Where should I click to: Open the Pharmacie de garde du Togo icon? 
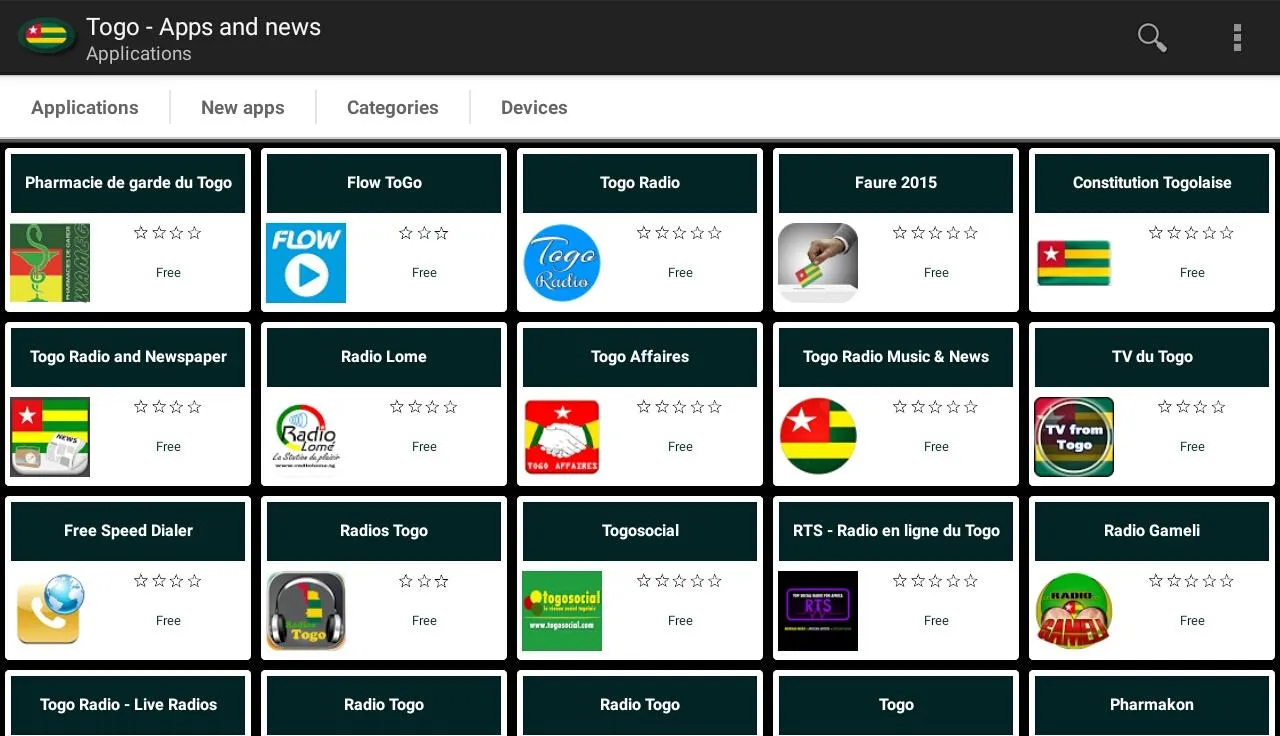pyautogui.click(x=50, y=263)
